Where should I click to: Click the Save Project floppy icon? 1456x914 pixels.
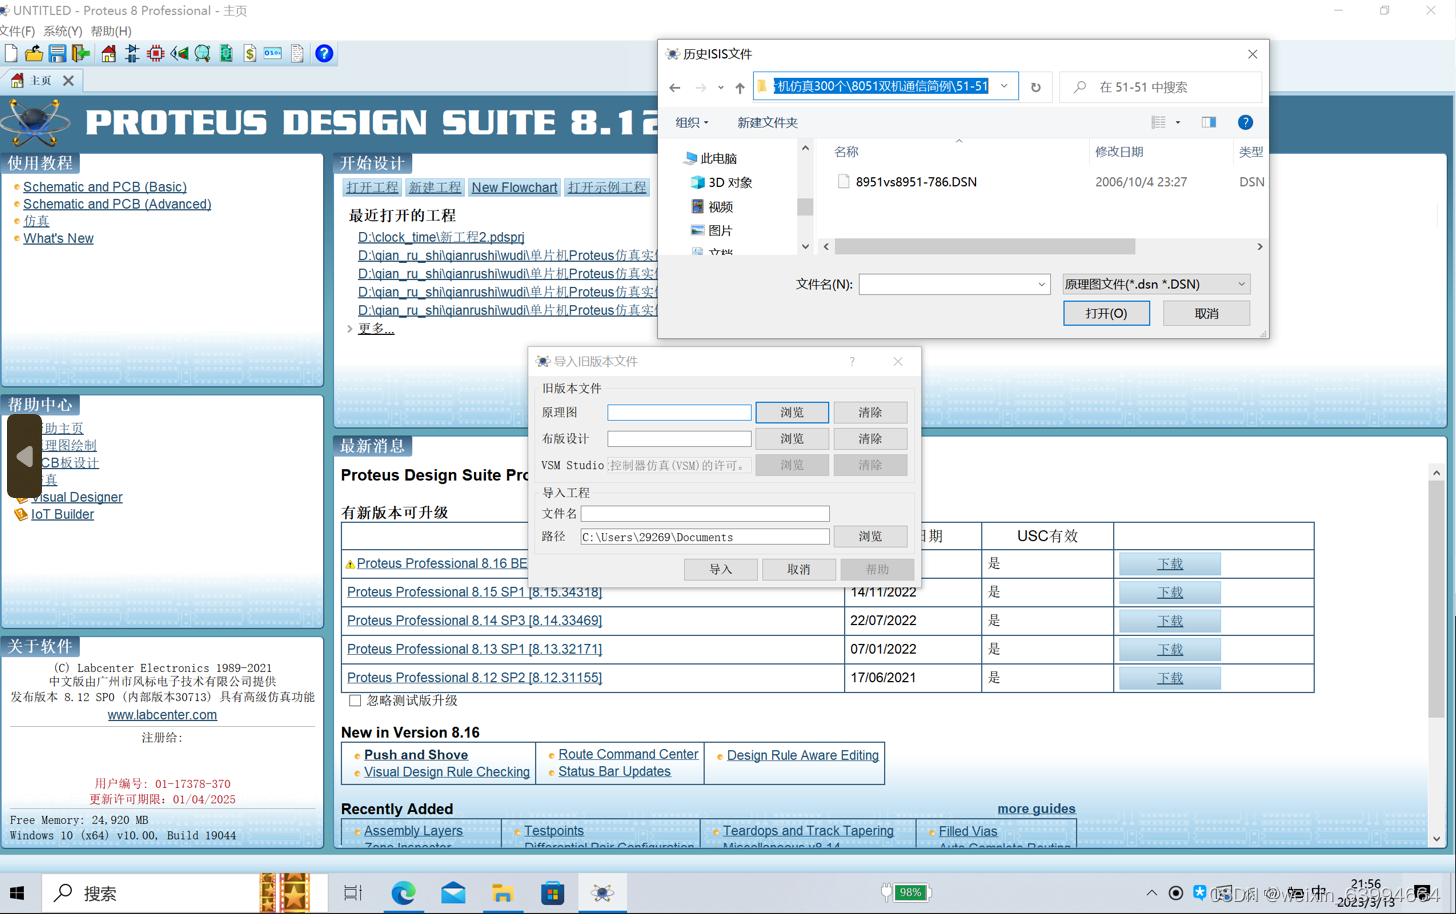pyautogui.click(x=57, y=53)
